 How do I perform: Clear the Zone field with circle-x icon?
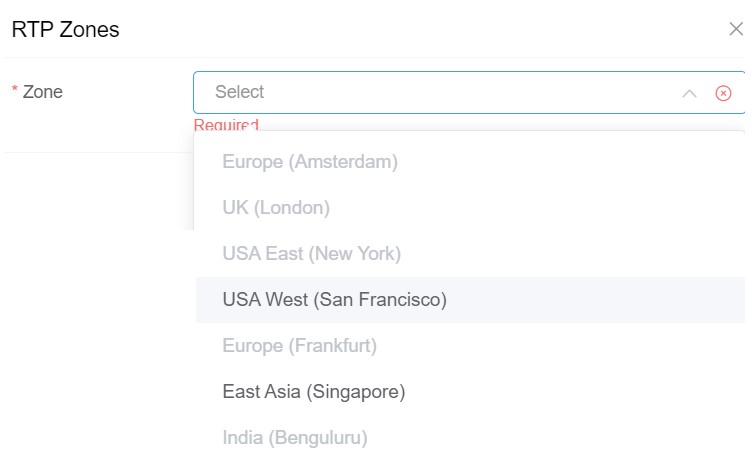click(723, 93)
